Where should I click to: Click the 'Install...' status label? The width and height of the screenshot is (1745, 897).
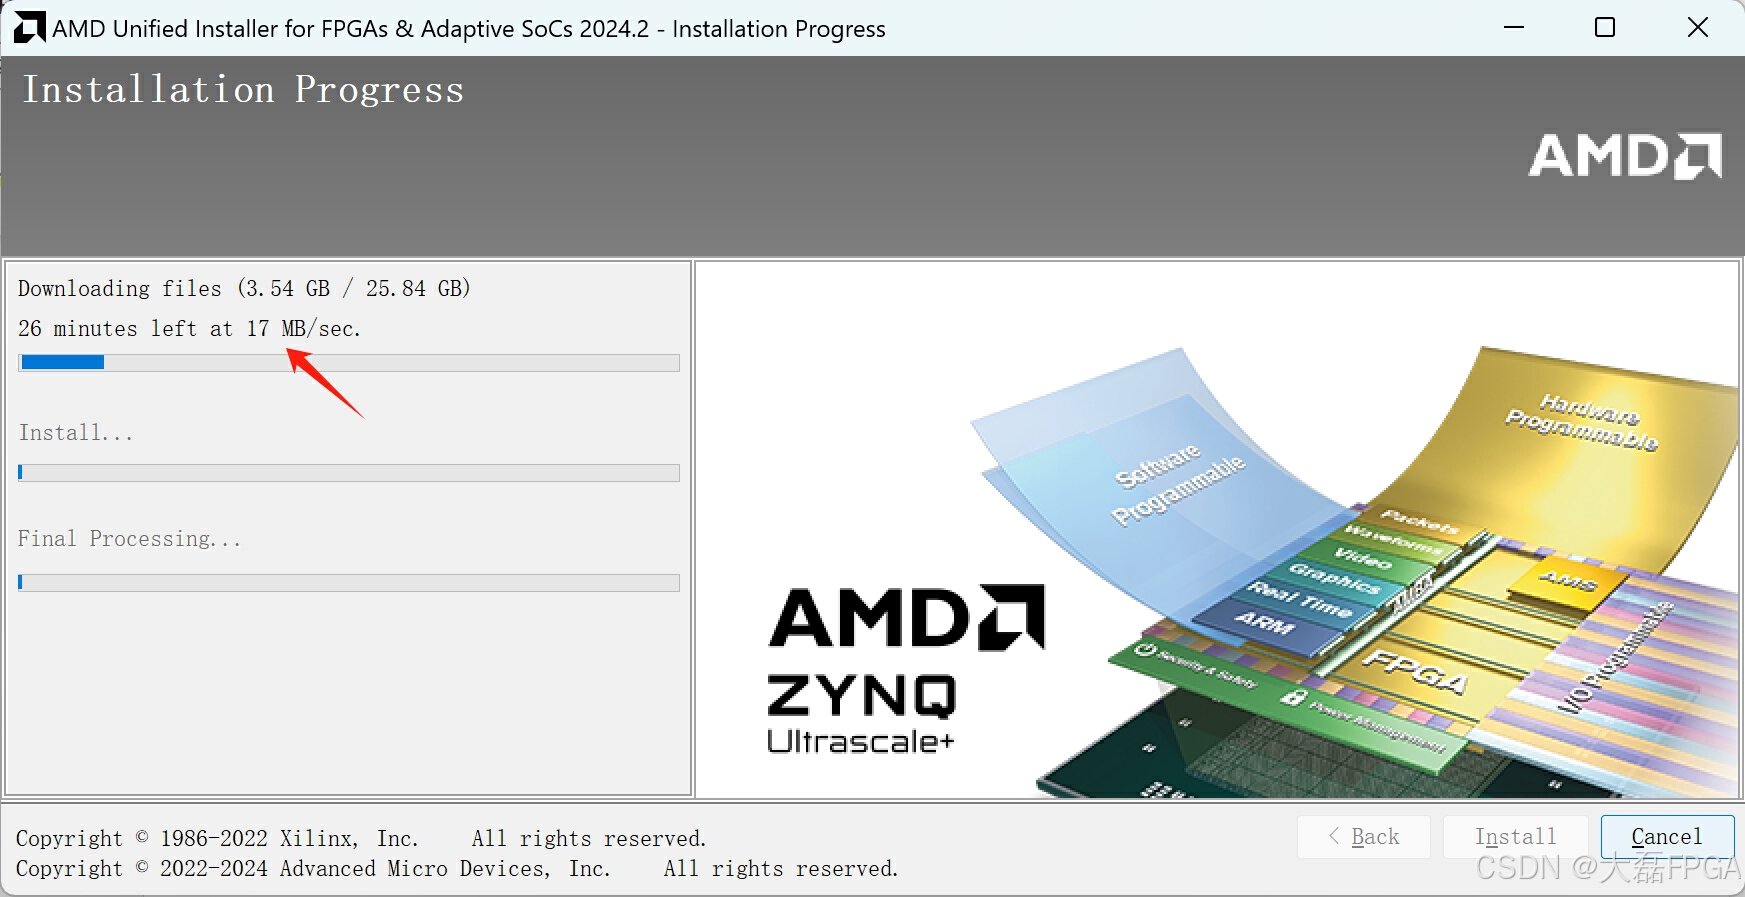tap(76, 433)
